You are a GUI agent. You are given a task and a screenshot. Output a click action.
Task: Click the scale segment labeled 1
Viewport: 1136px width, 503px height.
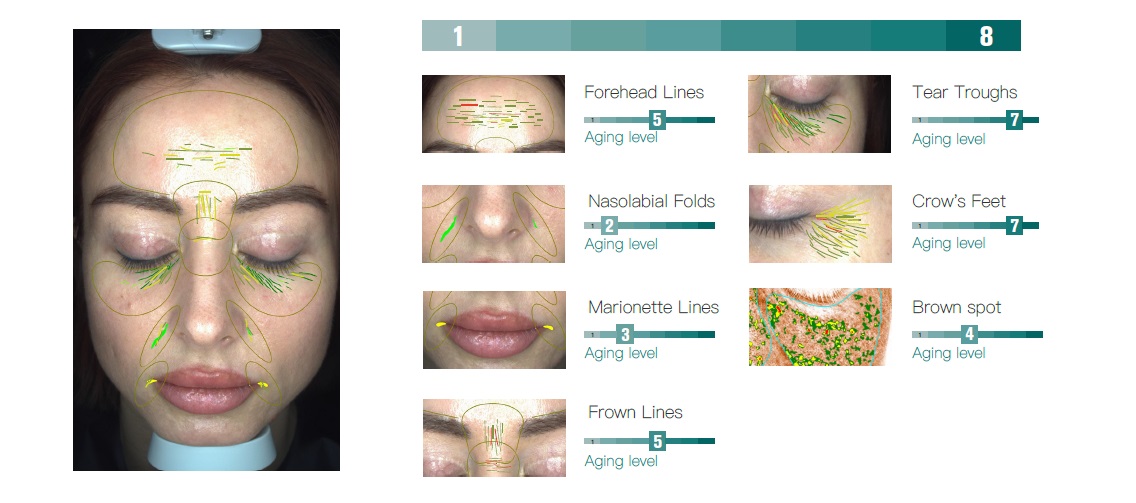[x=459, y=36]
